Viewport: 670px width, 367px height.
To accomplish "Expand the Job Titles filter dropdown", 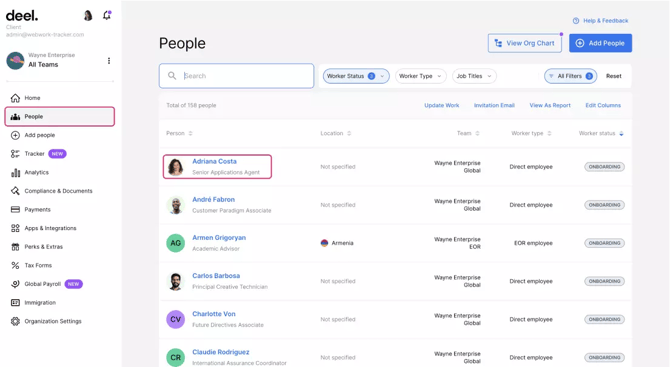I will point(474,76).
